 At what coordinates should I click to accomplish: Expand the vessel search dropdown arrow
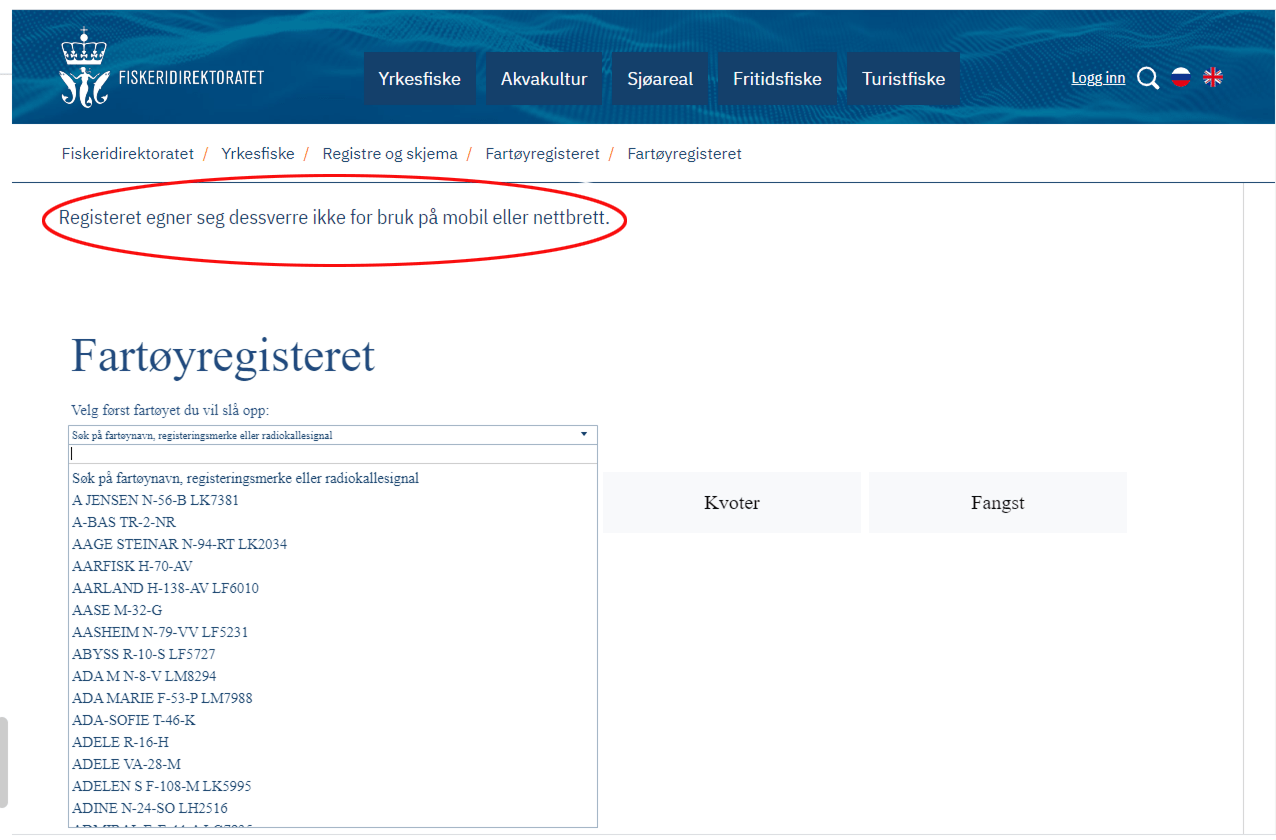(584, 435)
